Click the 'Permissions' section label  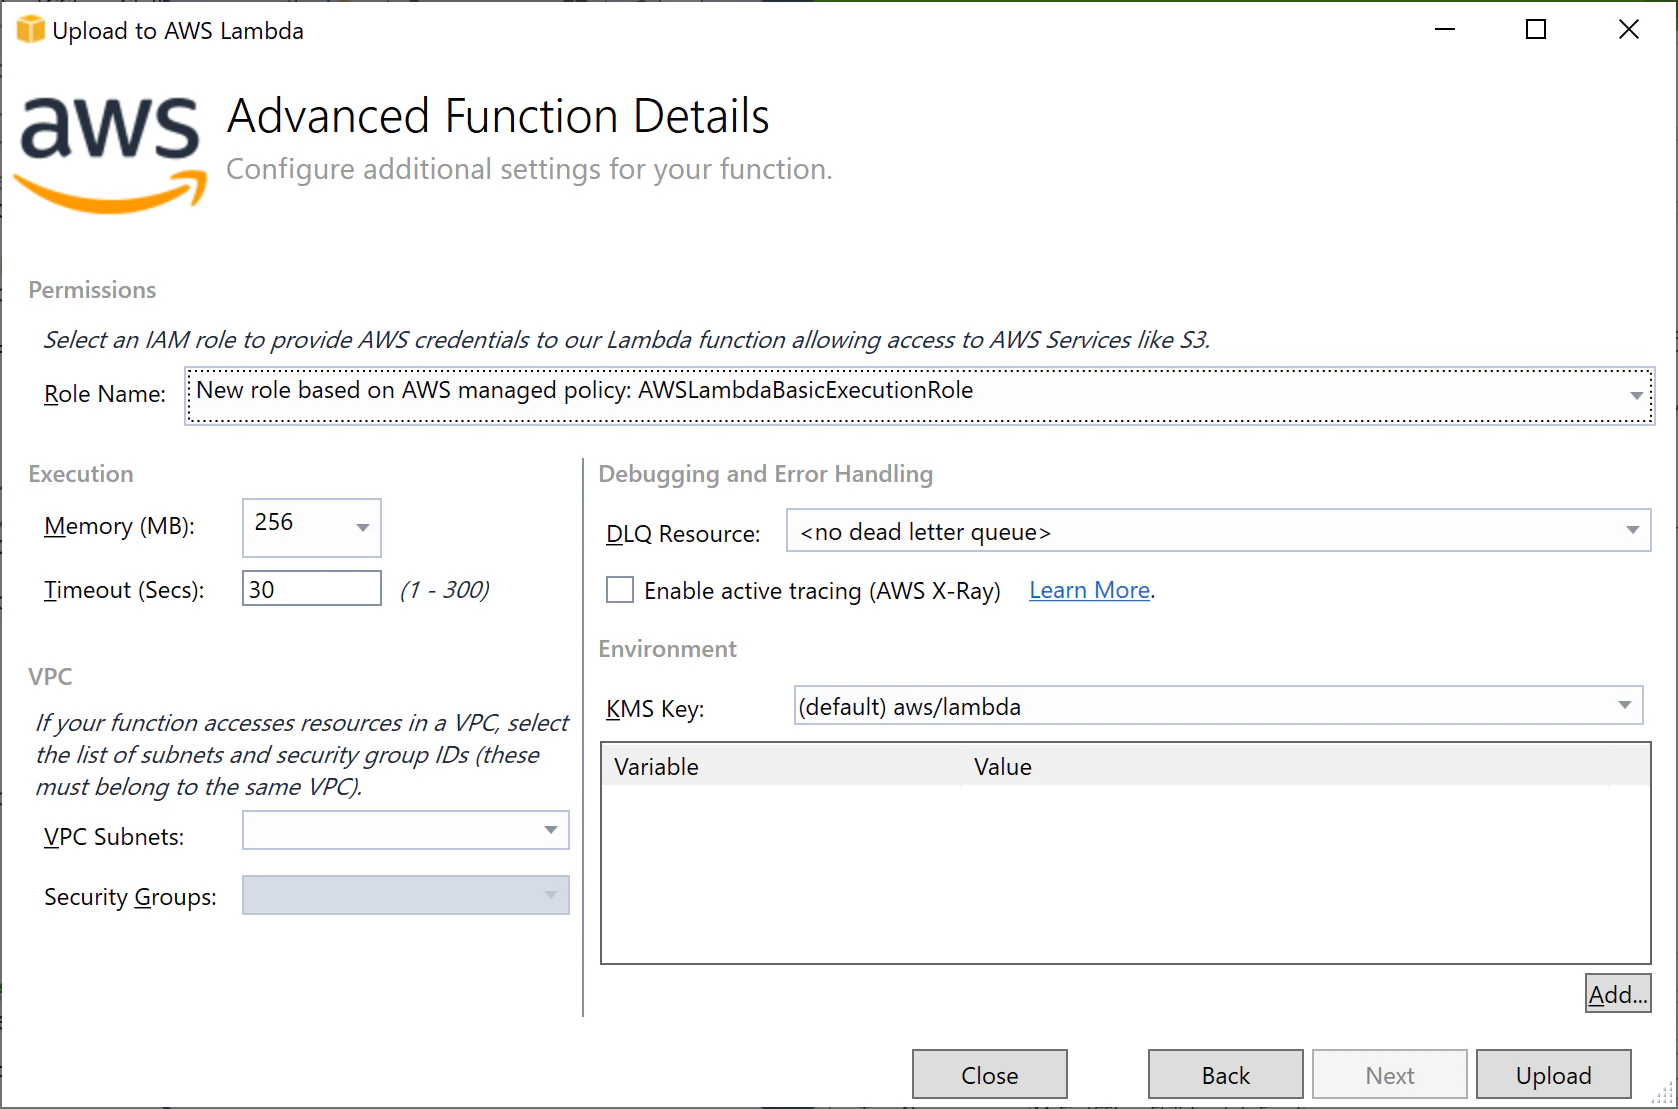click(92, 290)
